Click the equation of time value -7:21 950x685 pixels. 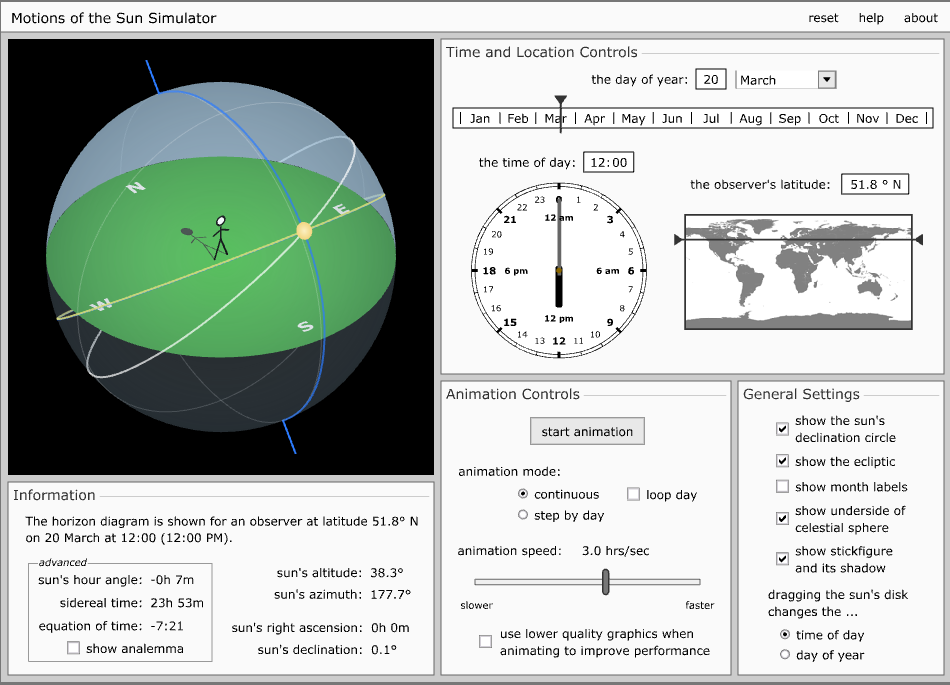[167, 626]
